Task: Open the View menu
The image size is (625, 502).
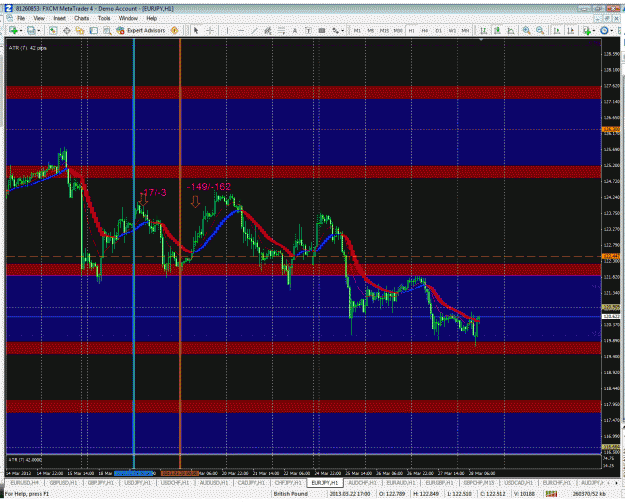Action: pos(39,18)
